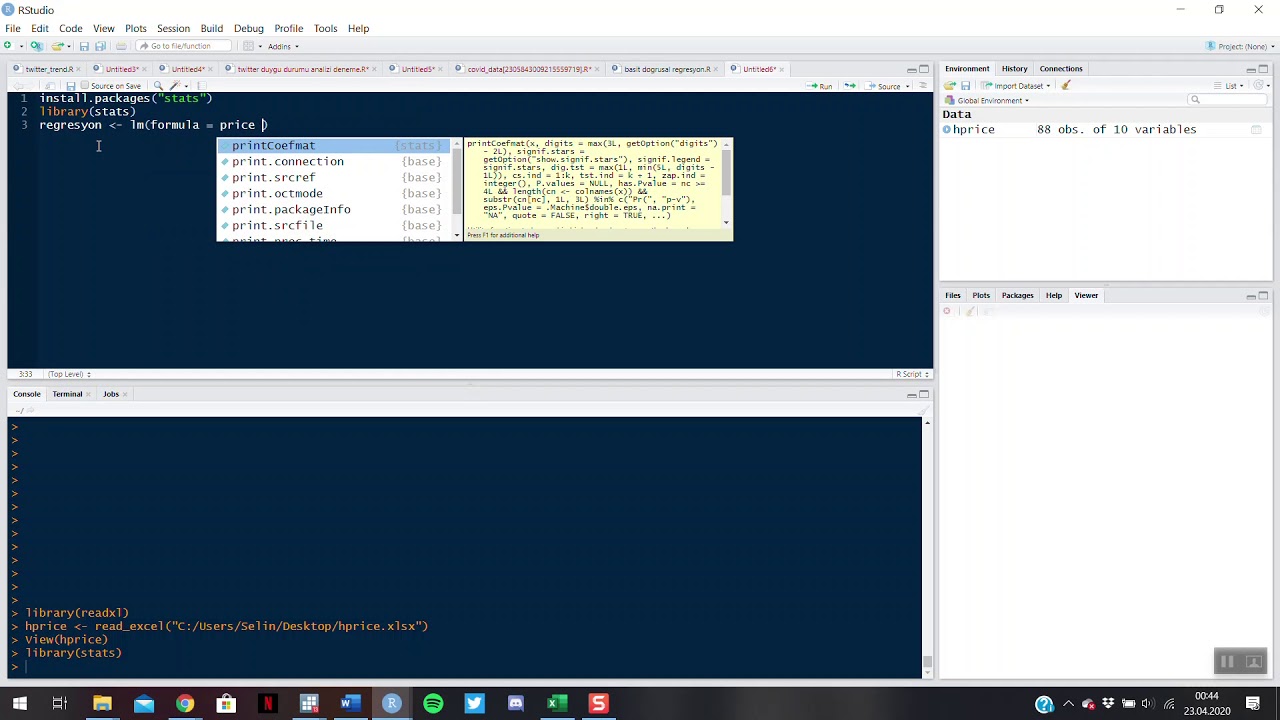Open Spotify from the taskbar
Screen dimensions: 1280x720
[x=433, y=704]
